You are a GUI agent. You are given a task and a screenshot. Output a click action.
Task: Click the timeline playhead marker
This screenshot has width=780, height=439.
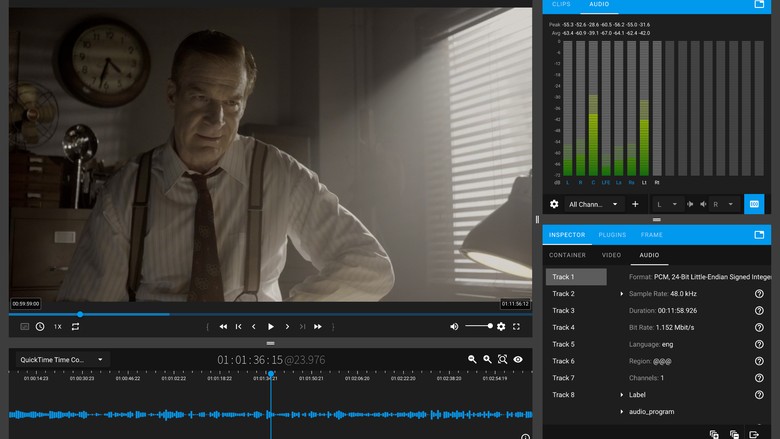(271, 373)
